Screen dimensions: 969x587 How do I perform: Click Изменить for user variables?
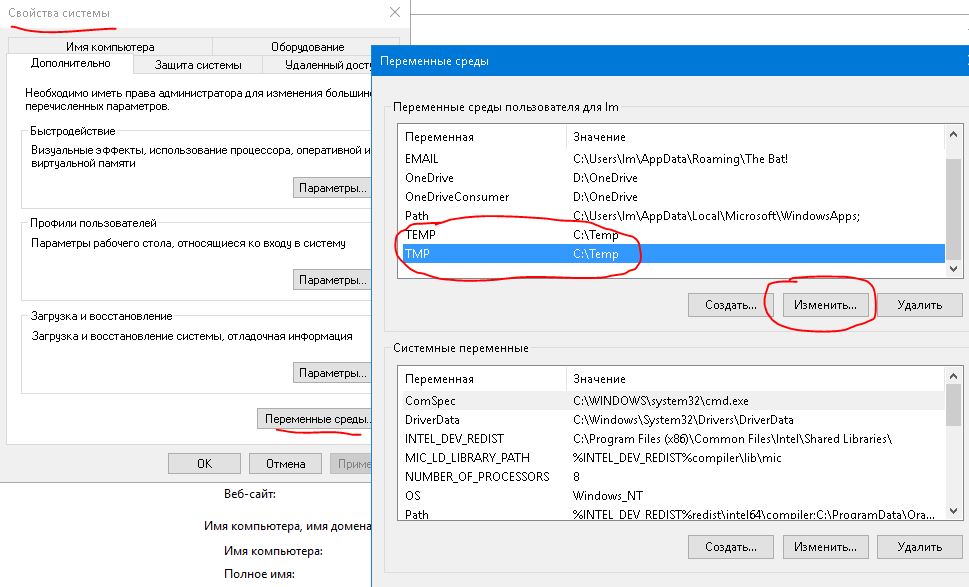[825, 305]
